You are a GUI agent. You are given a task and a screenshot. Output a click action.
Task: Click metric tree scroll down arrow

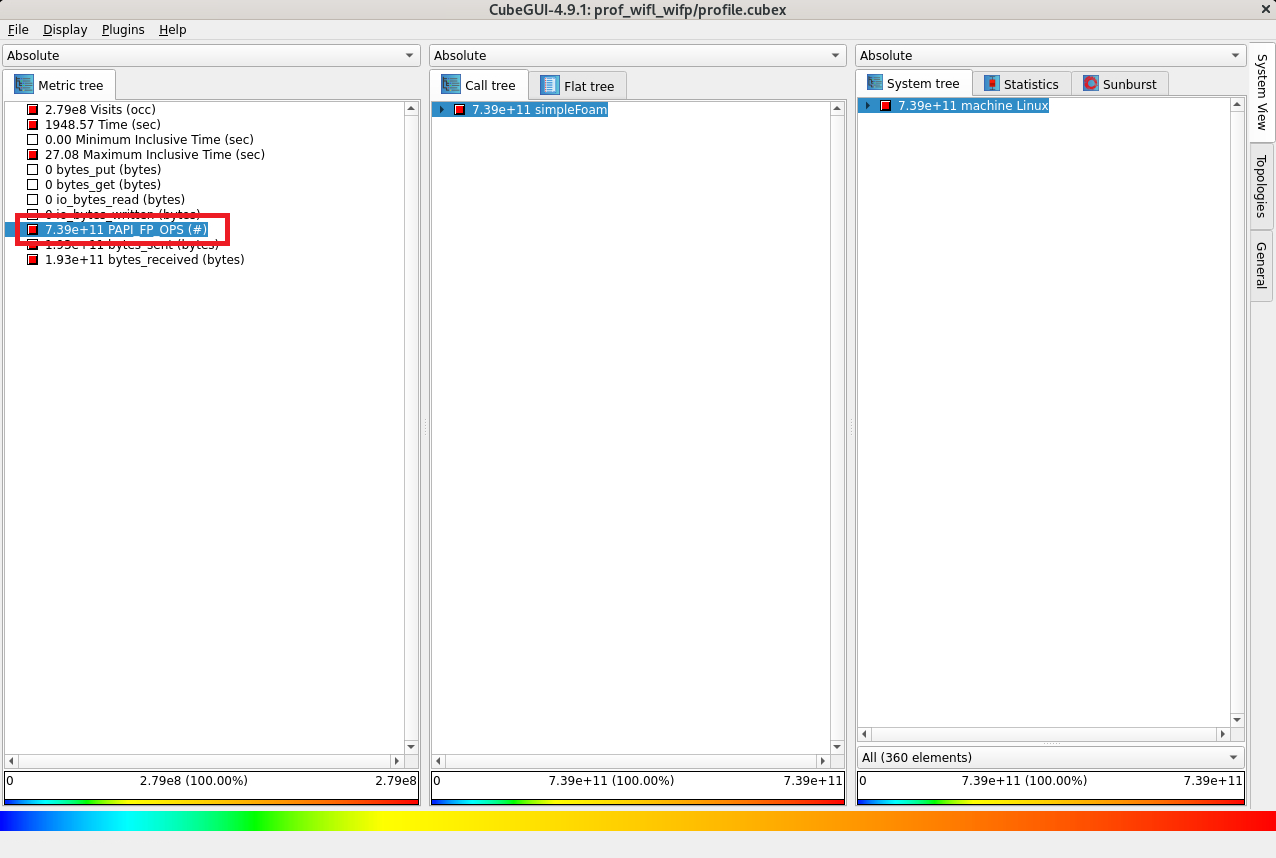(411, 747)
